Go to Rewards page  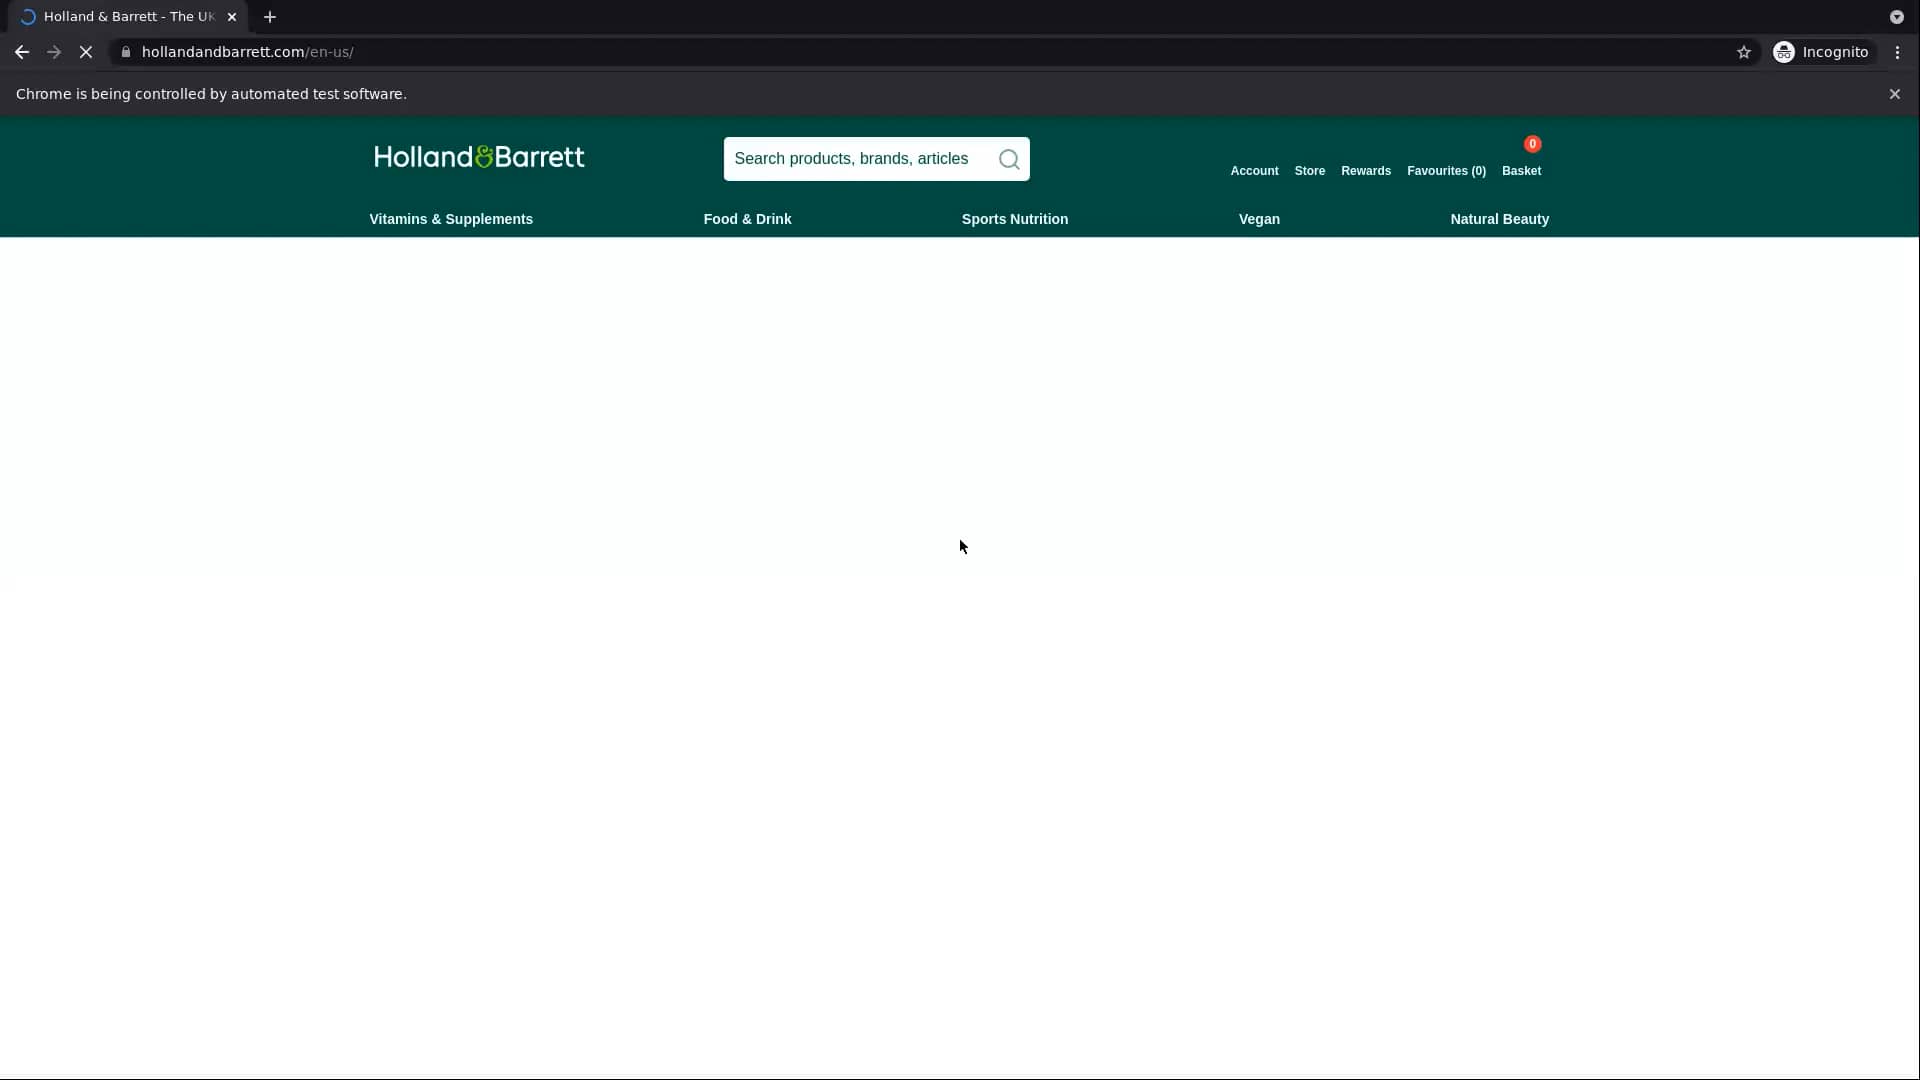click(x=1365, y=171)
